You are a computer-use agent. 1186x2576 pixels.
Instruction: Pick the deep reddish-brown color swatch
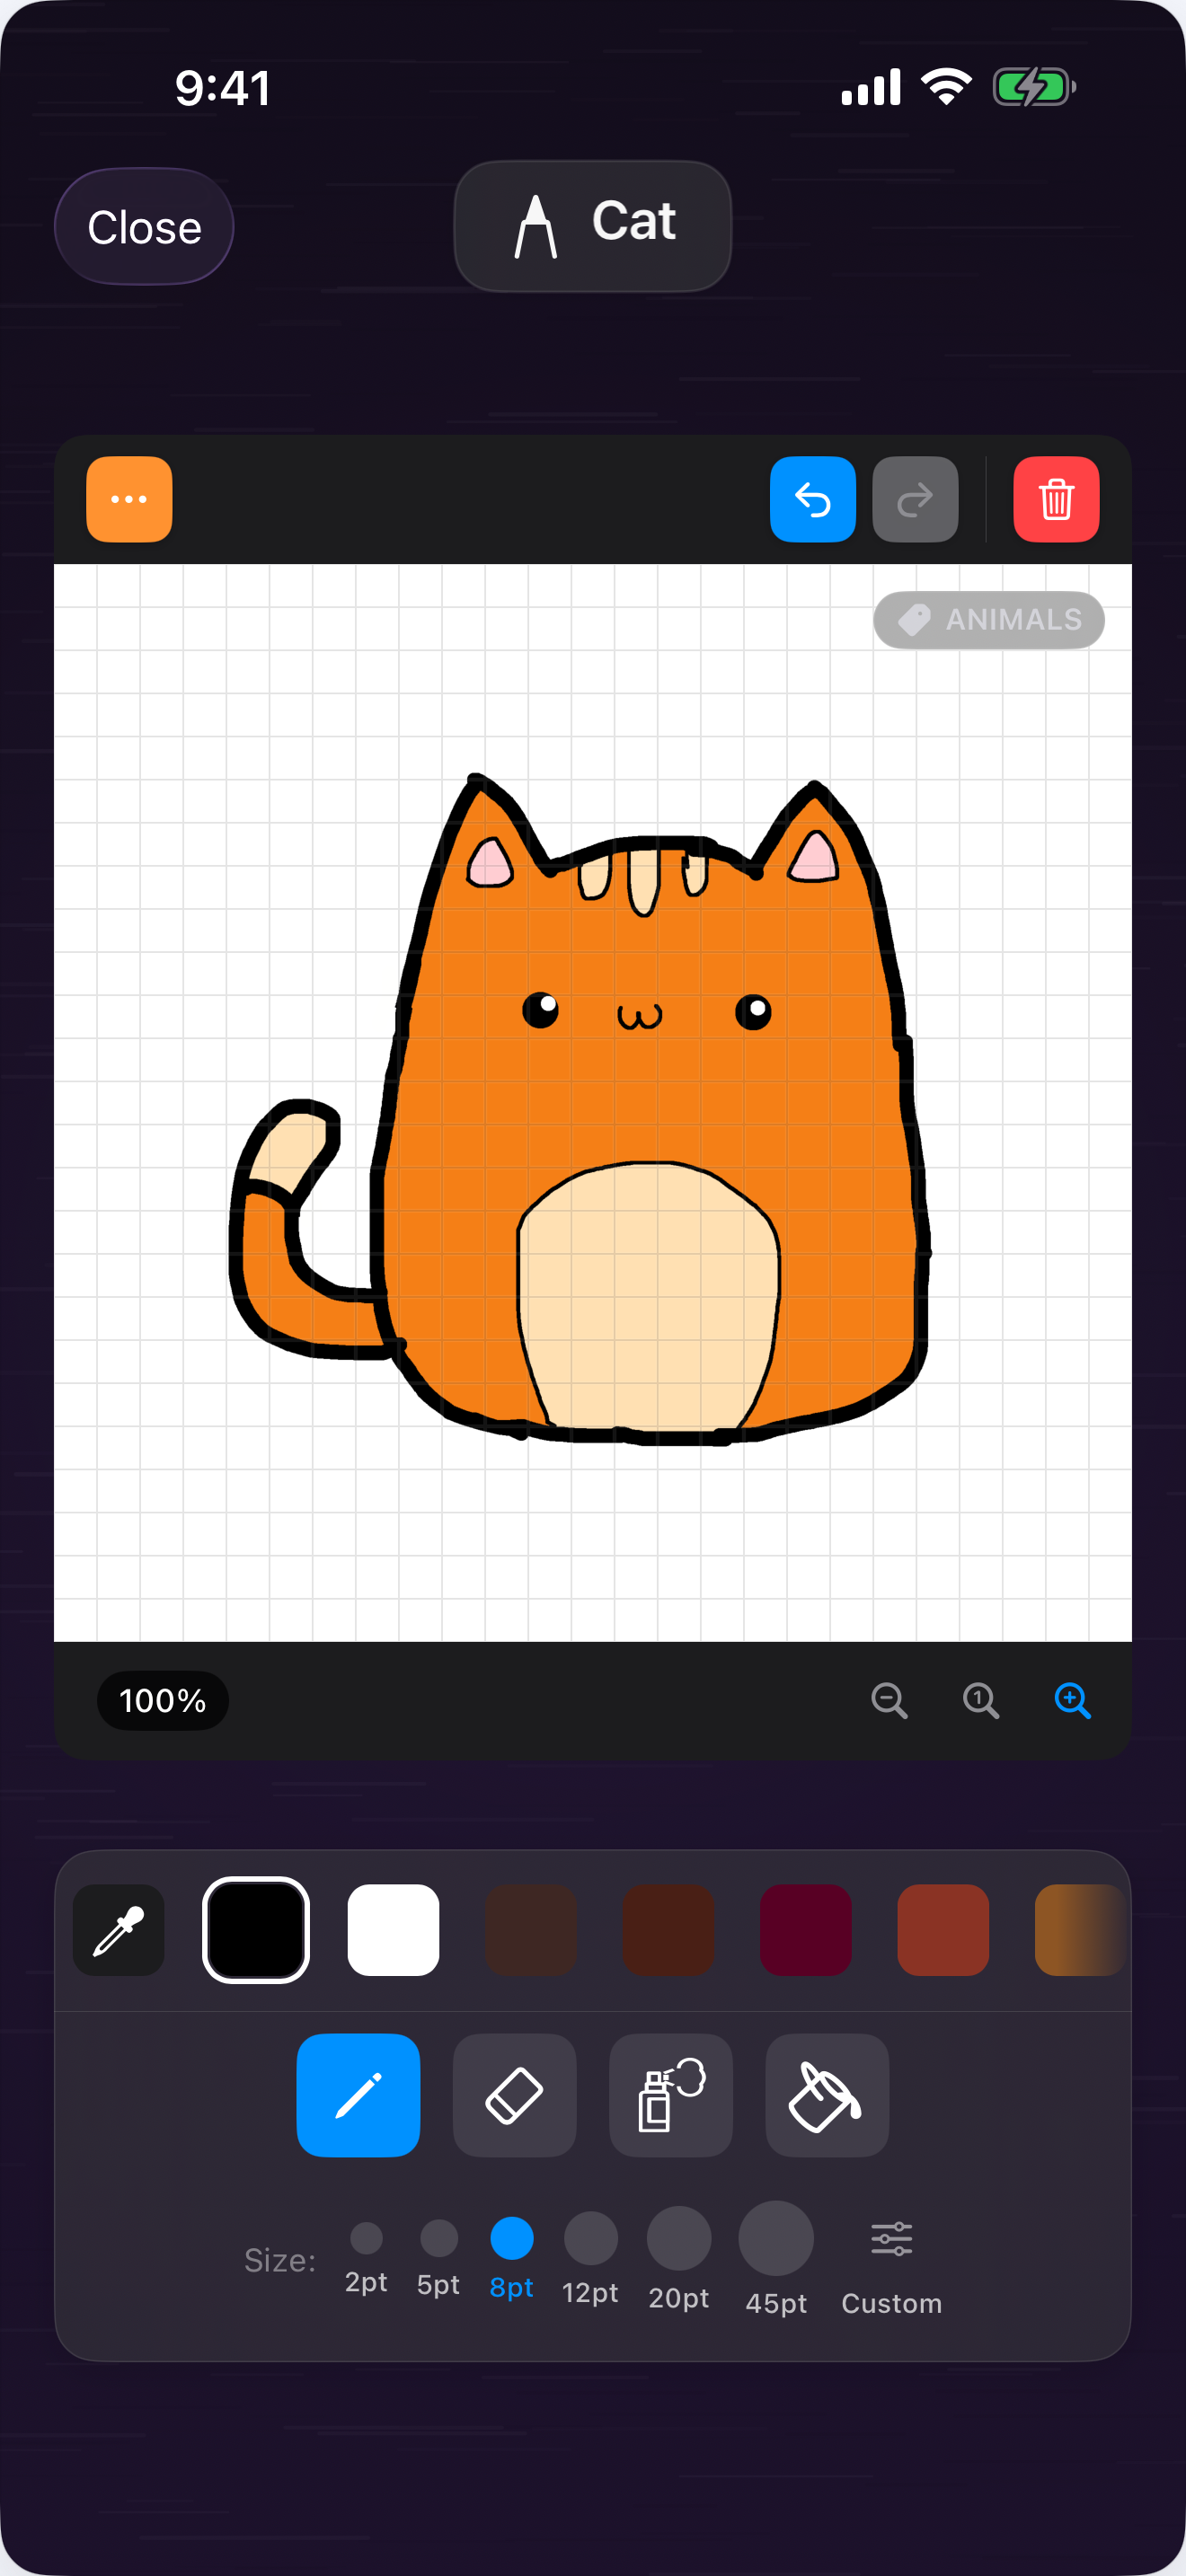(x=668, y=1930)
